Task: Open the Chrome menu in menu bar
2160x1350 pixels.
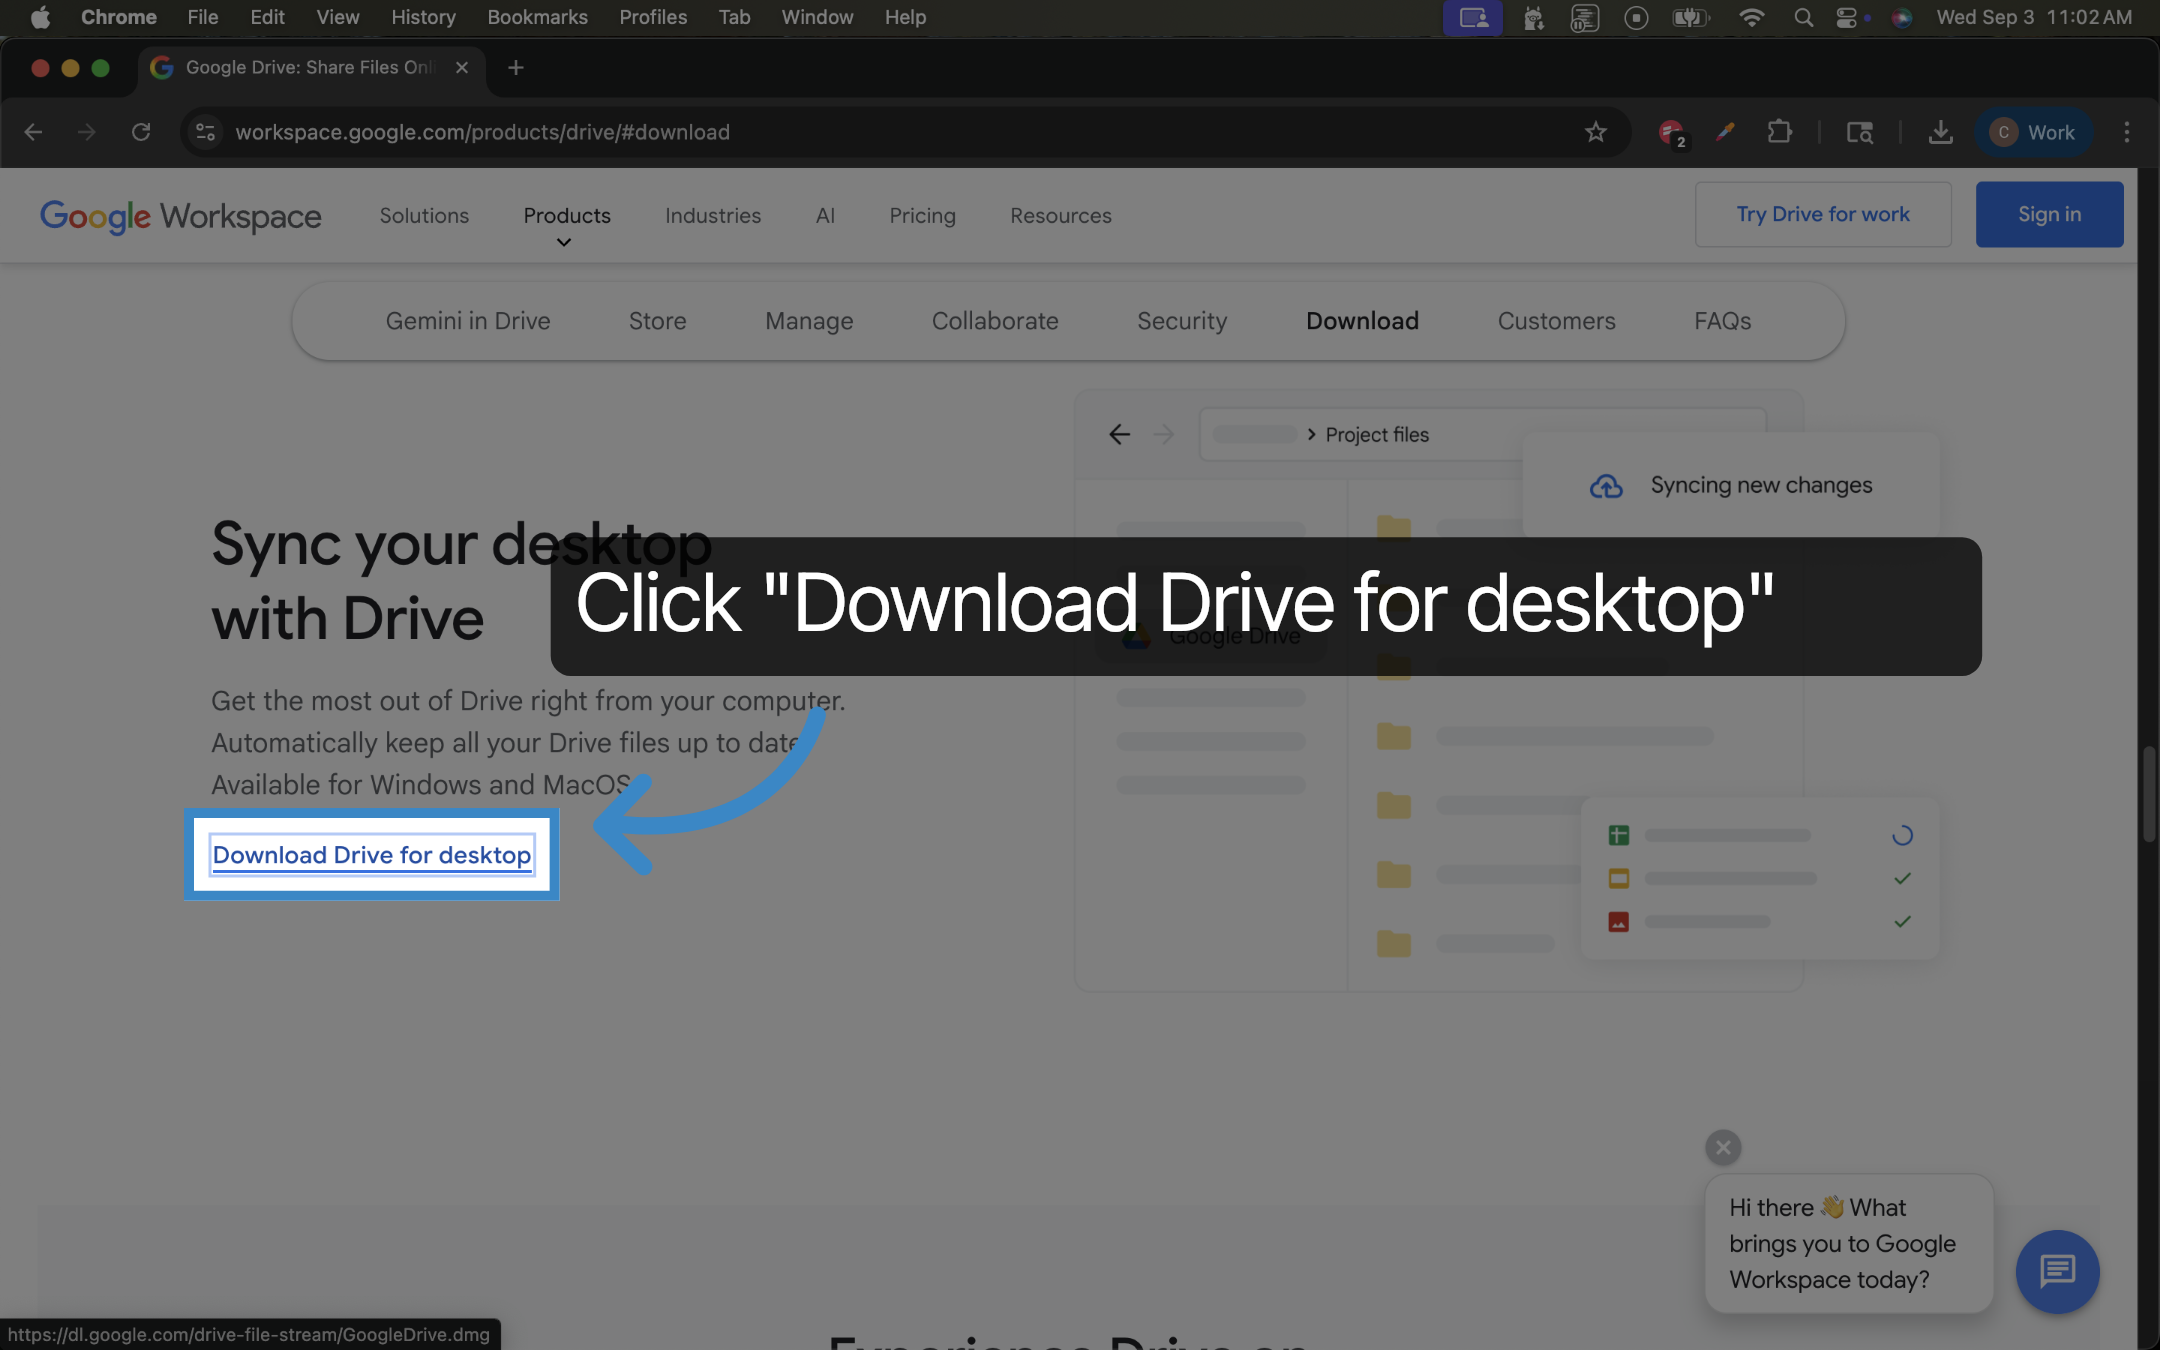Action: (119, 17)
